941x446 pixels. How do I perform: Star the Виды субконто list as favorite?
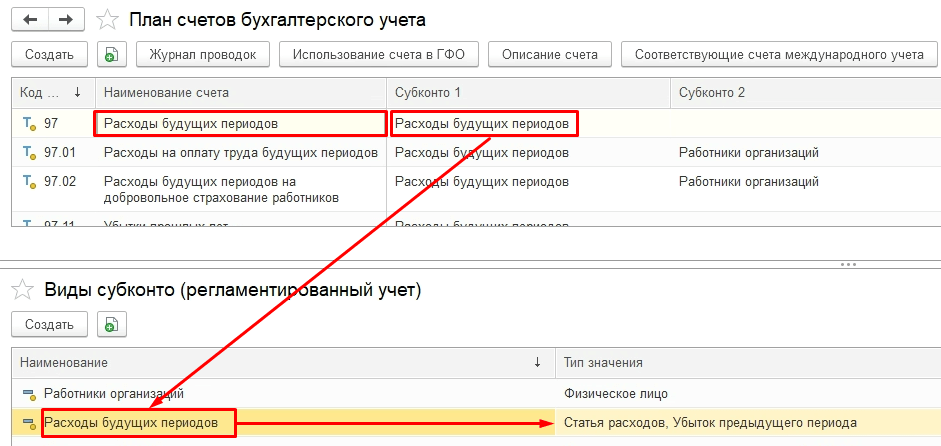click(x=23, y=291)
